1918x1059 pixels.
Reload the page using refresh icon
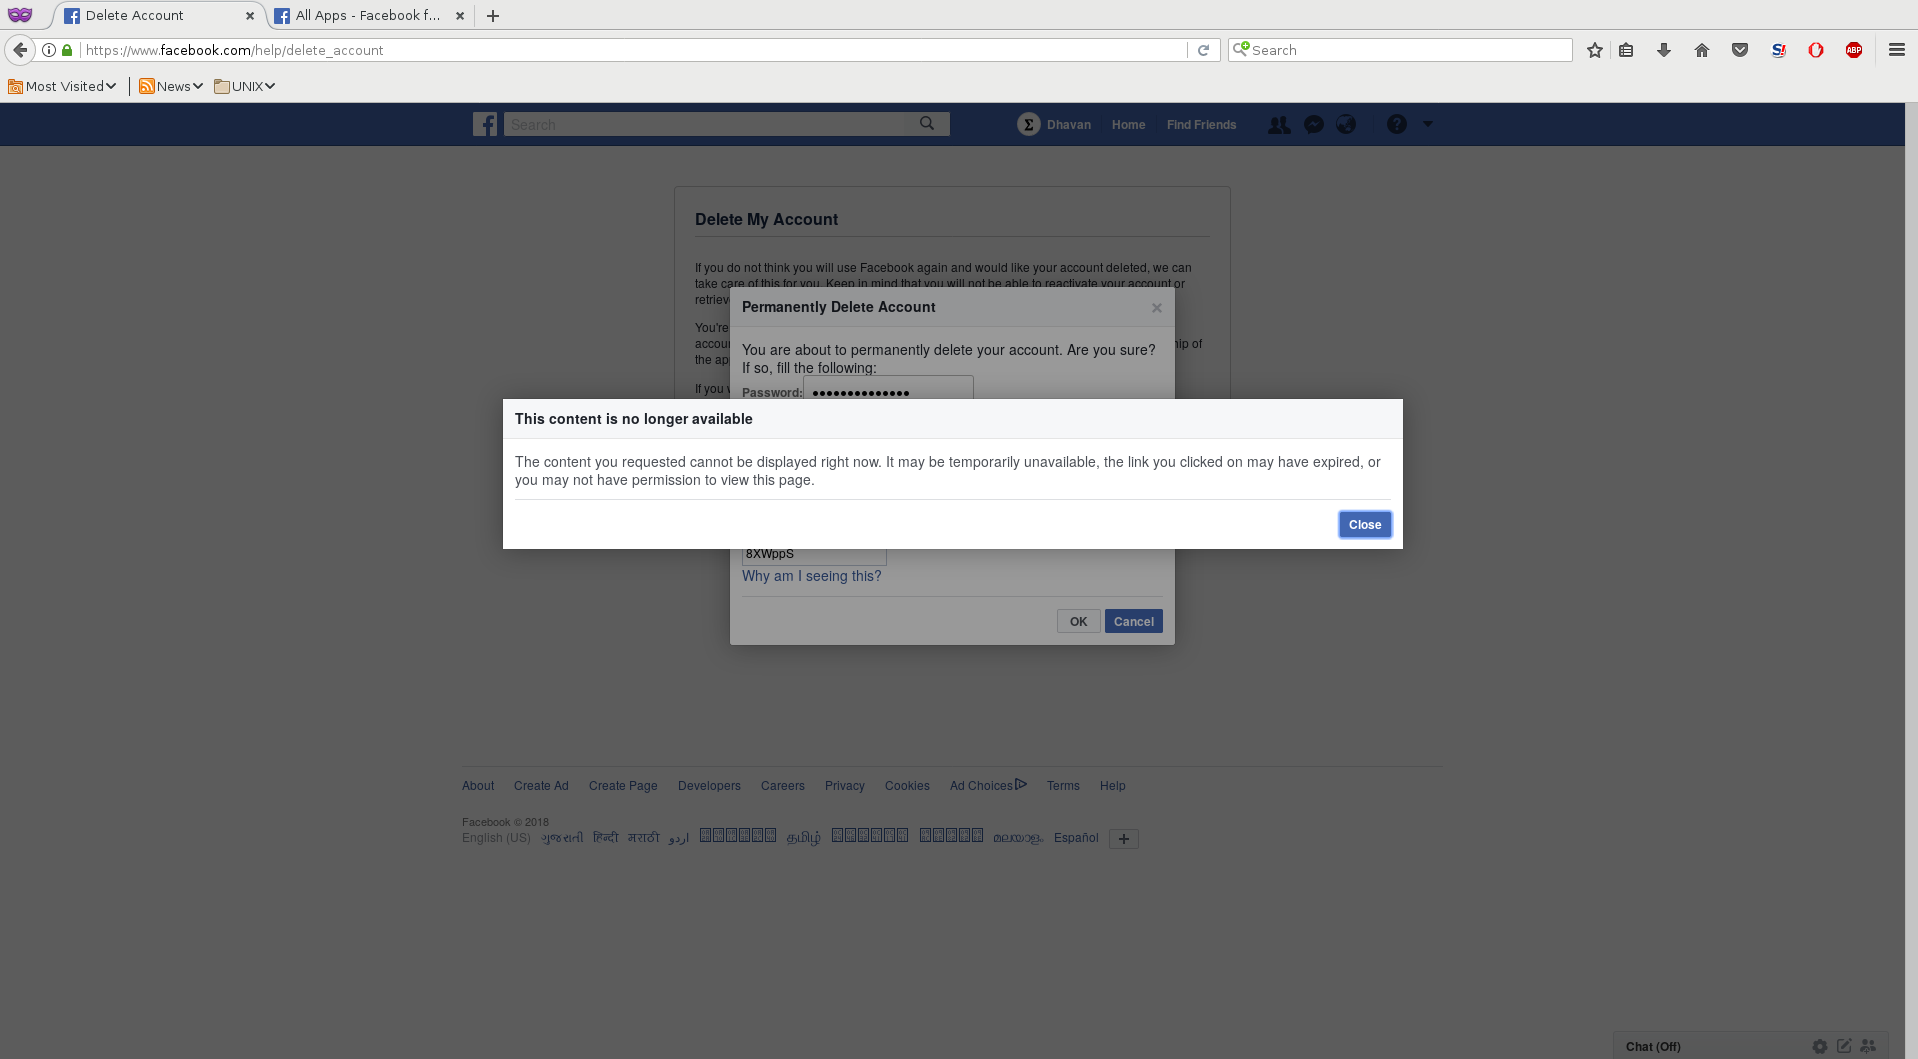[1204, 50]
